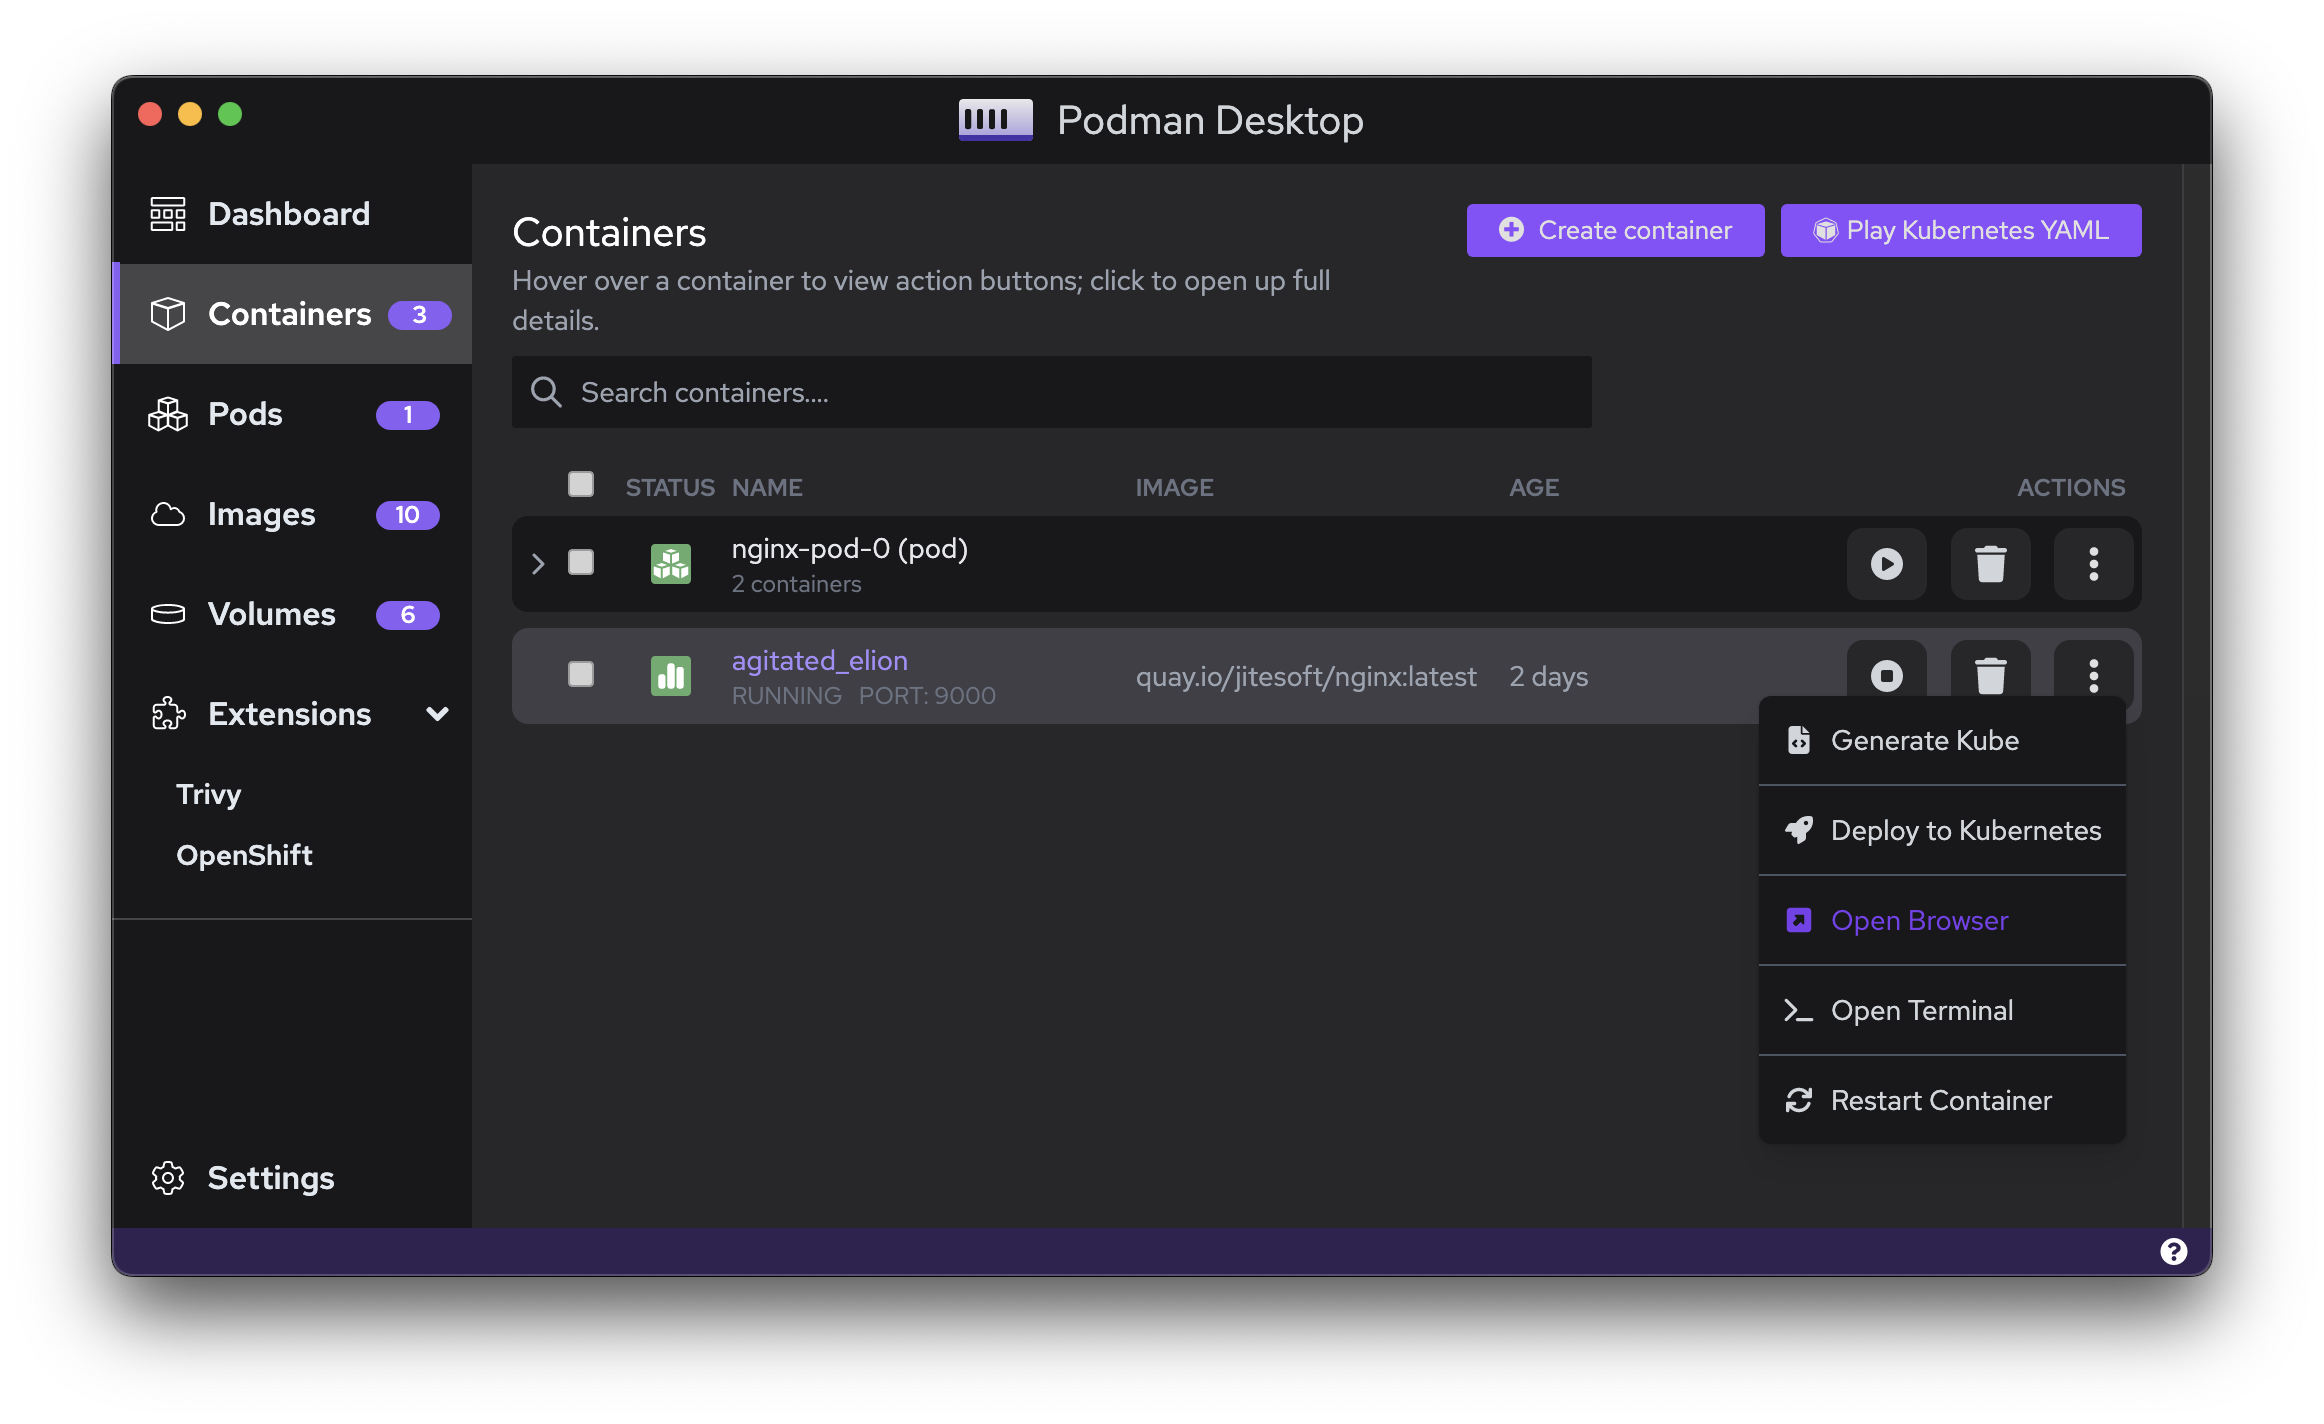Image resolution: width=2324 pixels, height=1424 pixels.
Task: Check the nginx-pod-0 row checkbox
Action: click(581, 563)
